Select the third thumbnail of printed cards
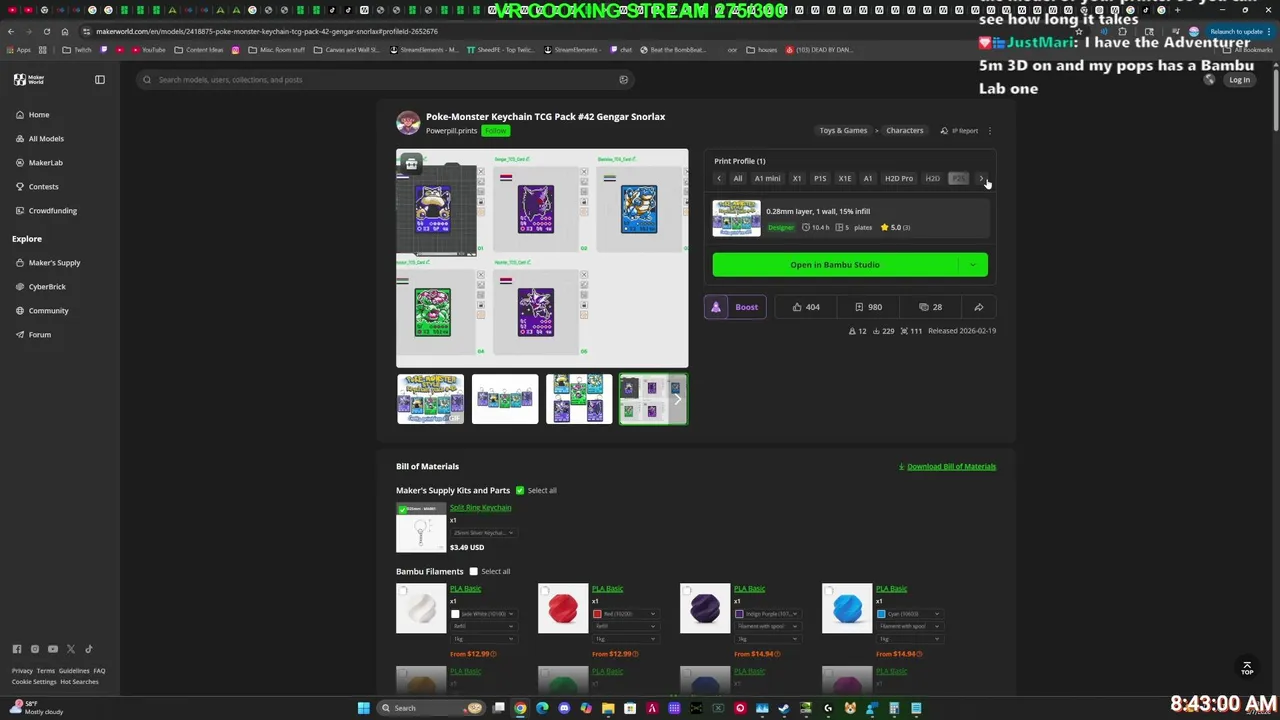This screenshot has height=720, width=1280. pos(579,399)
